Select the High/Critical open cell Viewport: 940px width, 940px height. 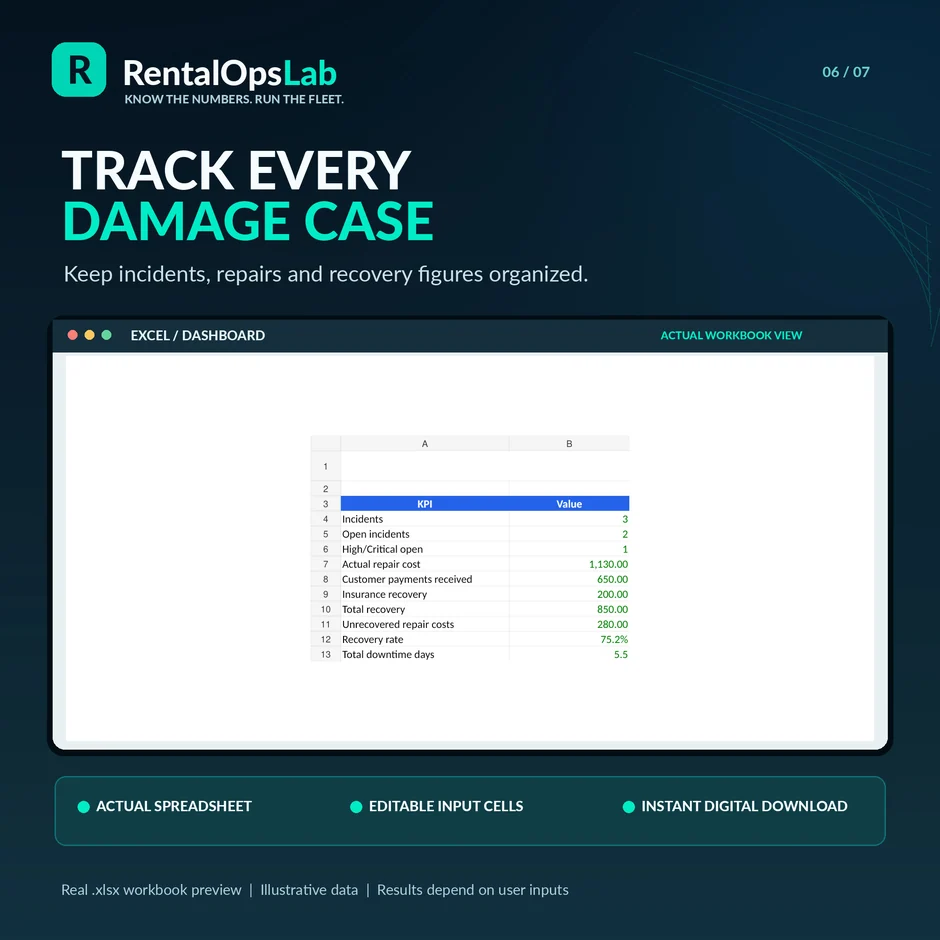click(424, 549)
